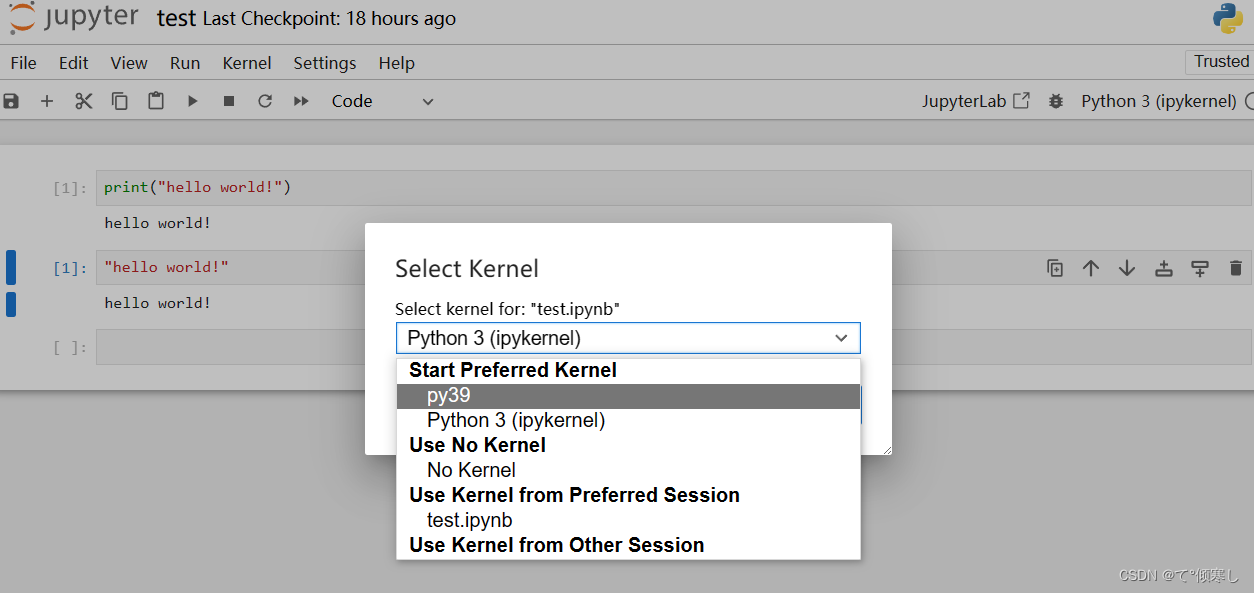Viewport: 1254px width, 593px height.
Task: Enable the debugger bug icon
Action: point(1055,101)
